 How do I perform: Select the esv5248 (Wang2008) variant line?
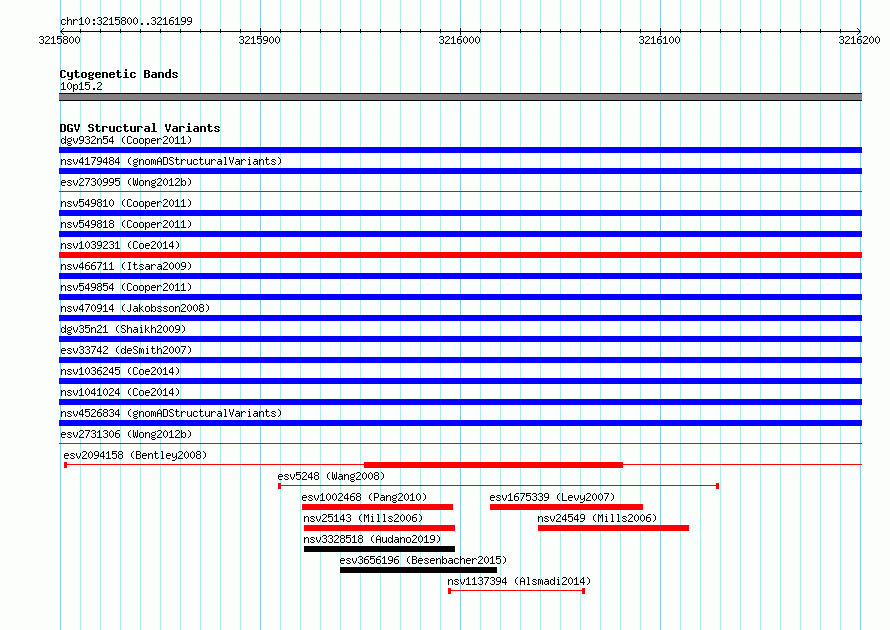tap(499, 486)
